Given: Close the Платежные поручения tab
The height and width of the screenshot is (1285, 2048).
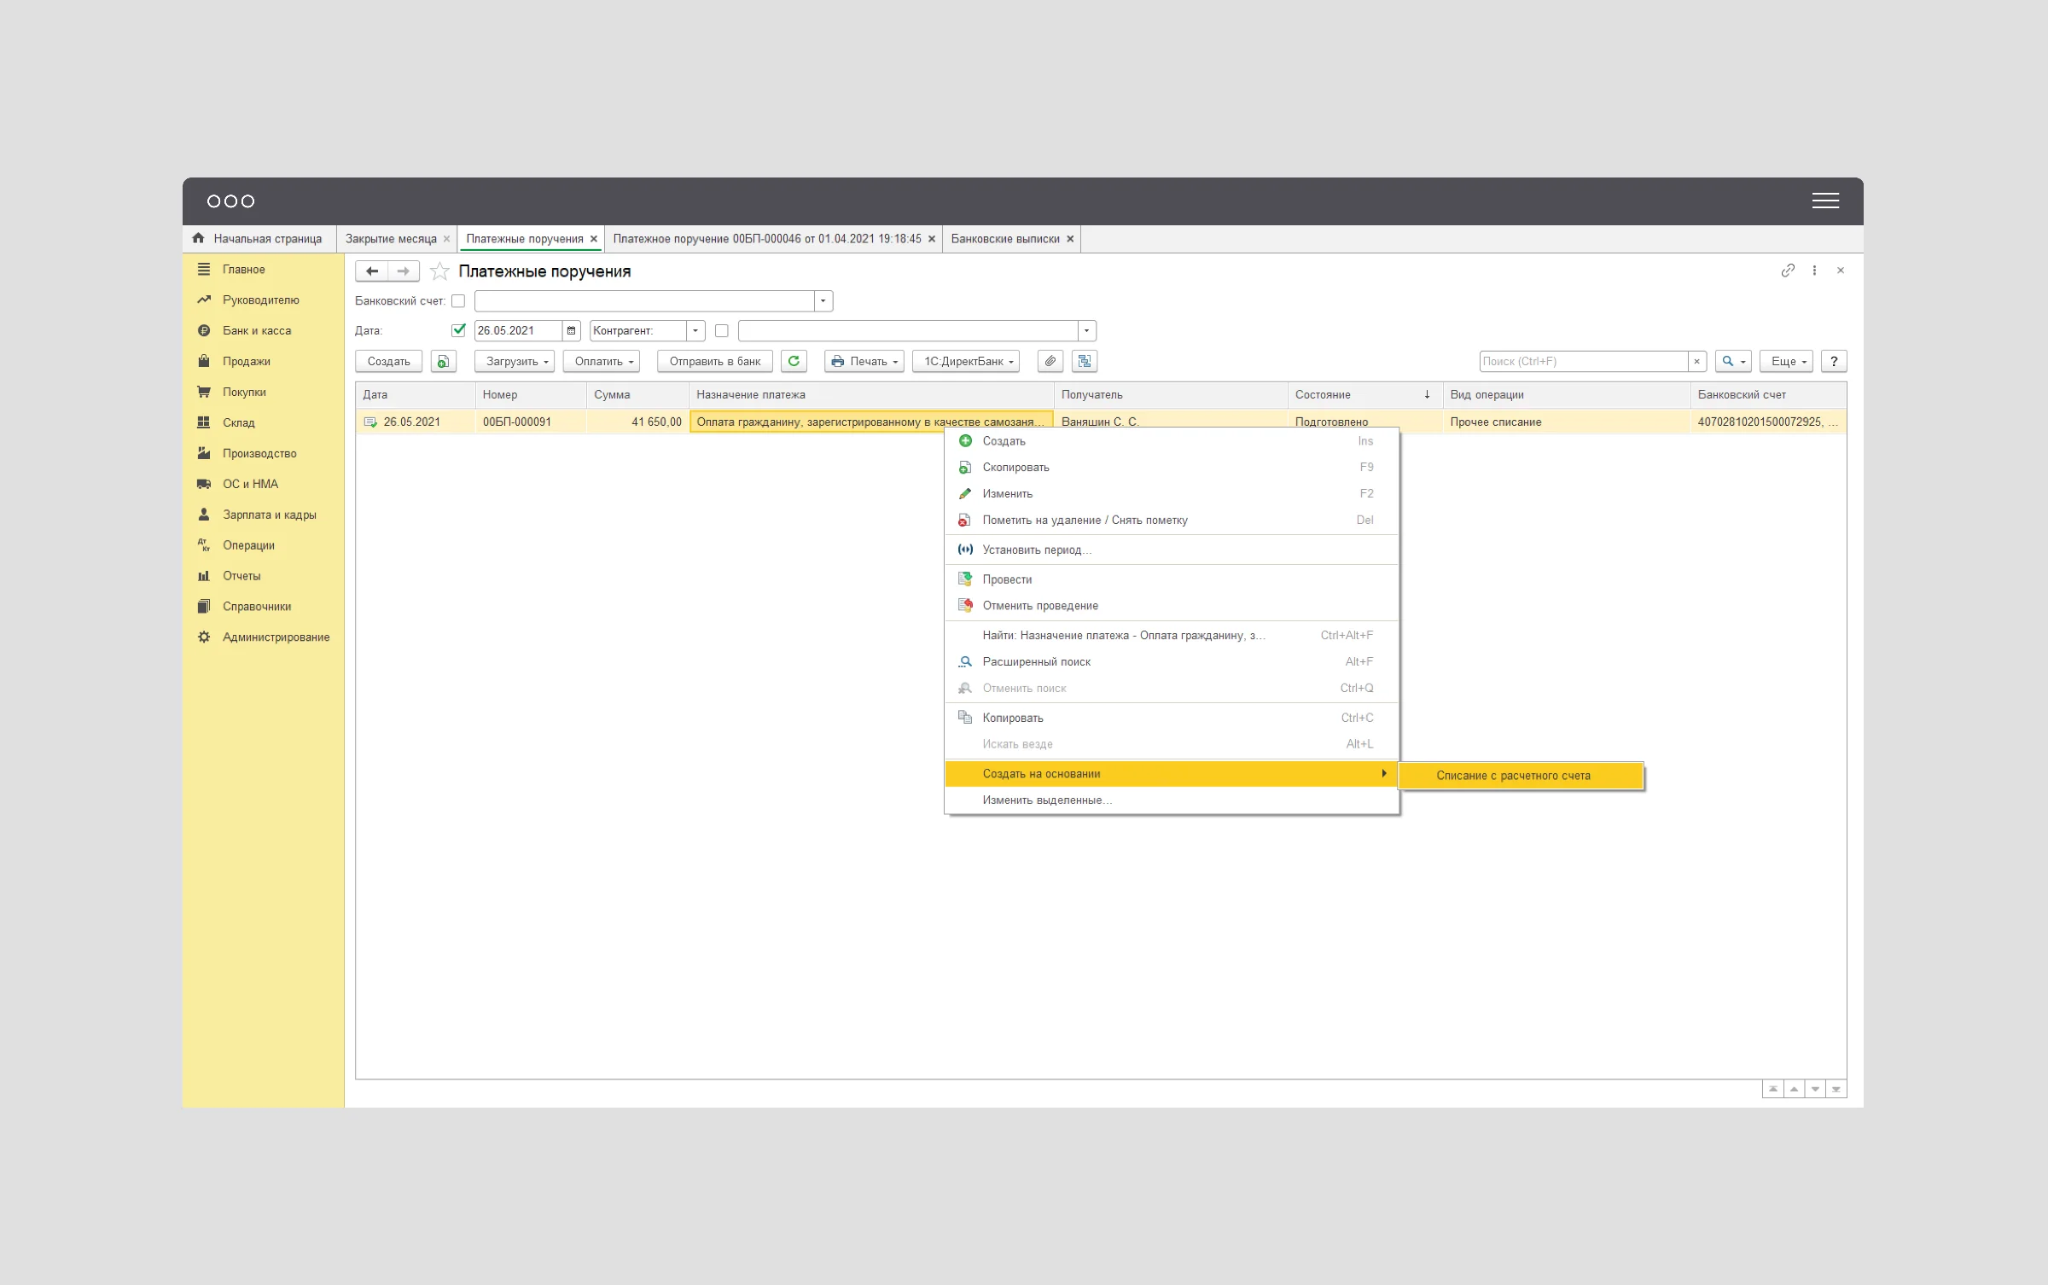Looking at the screenshot, I should pyautogui.click(x=594, y=239).
